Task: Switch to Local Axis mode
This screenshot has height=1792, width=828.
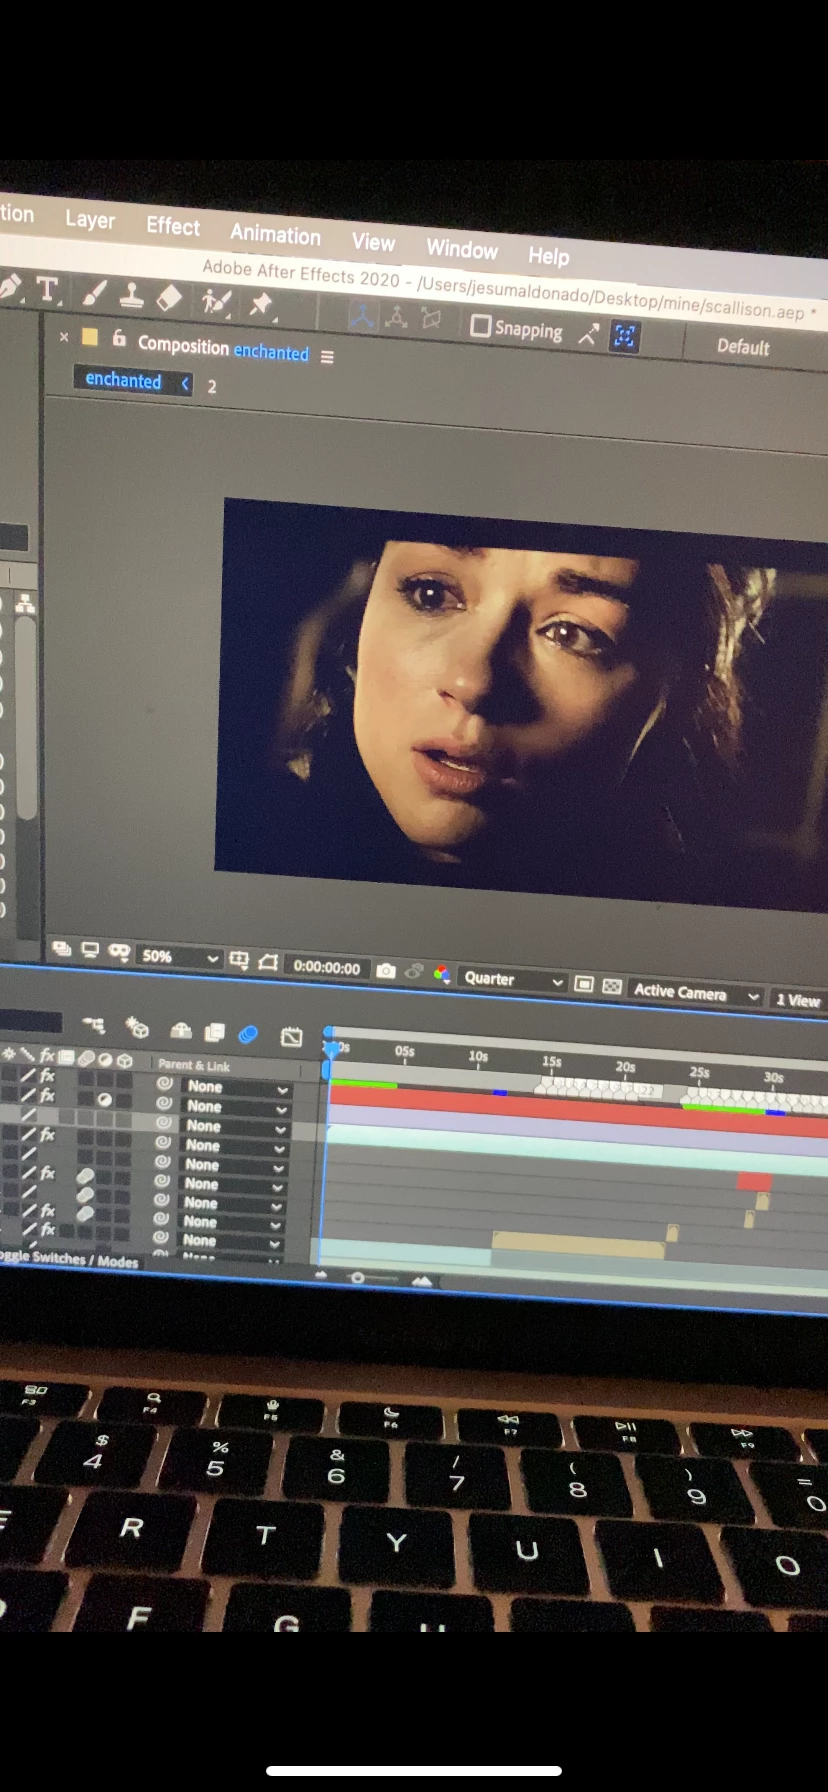Action: (362, 317)
